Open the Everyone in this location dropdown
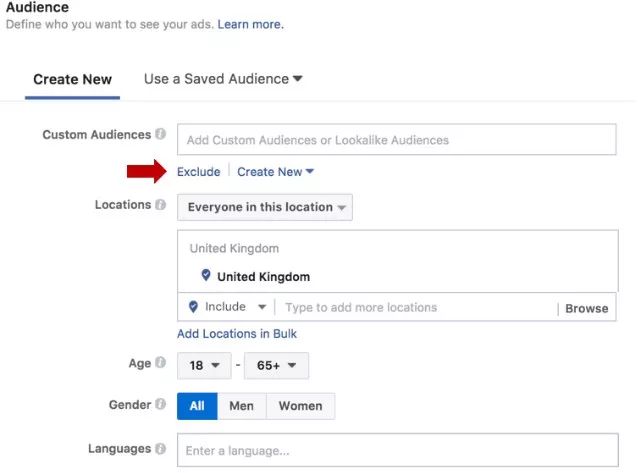 [x=265, y=207]
